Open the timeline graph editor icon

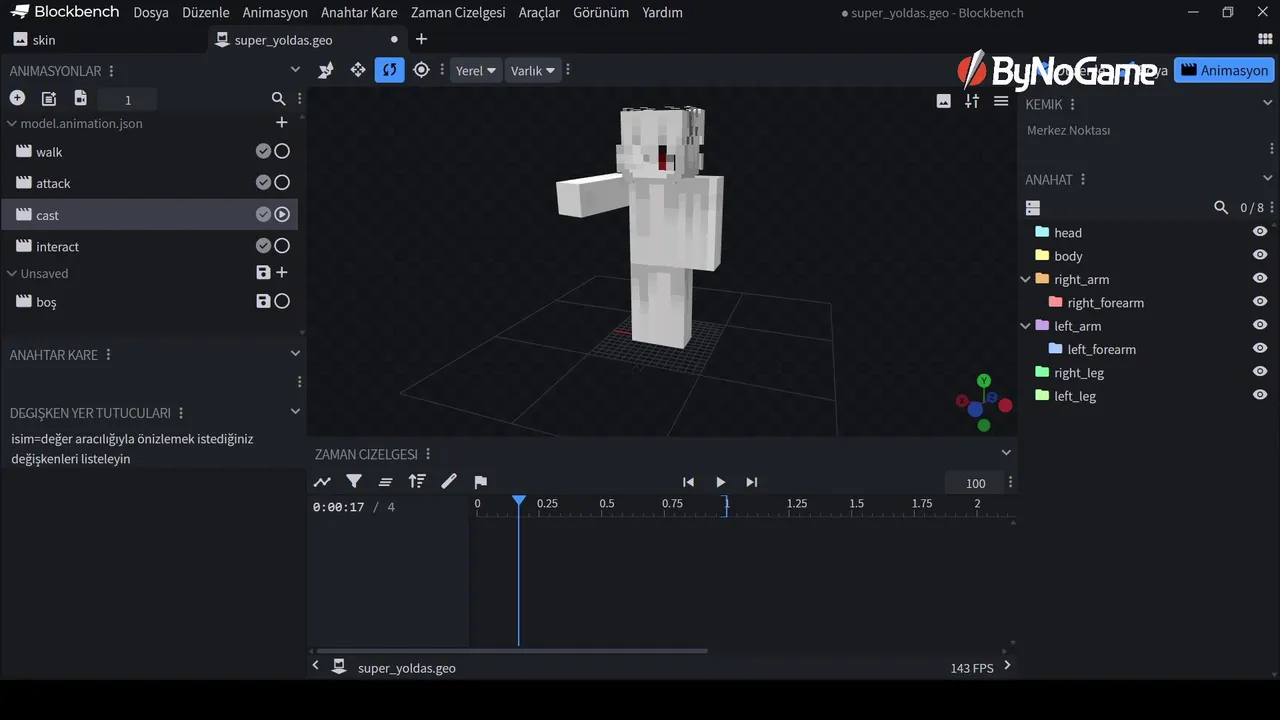(x=322, y=482)
